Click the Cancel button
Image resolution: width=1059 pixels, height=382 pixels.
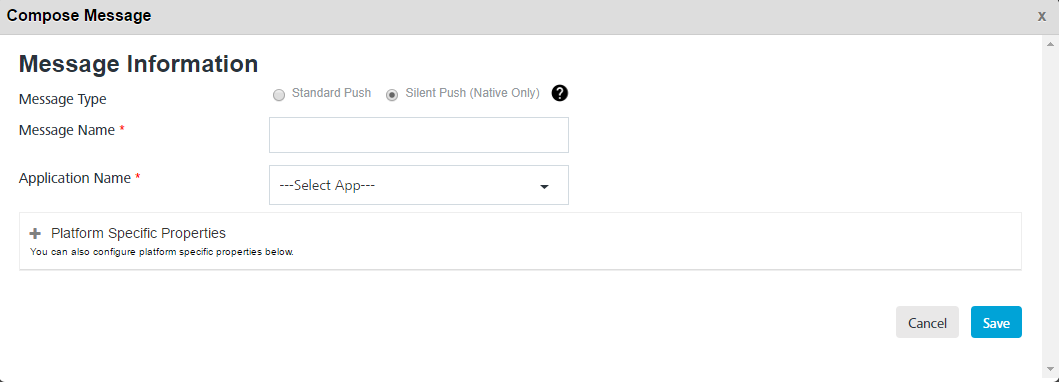927,322
